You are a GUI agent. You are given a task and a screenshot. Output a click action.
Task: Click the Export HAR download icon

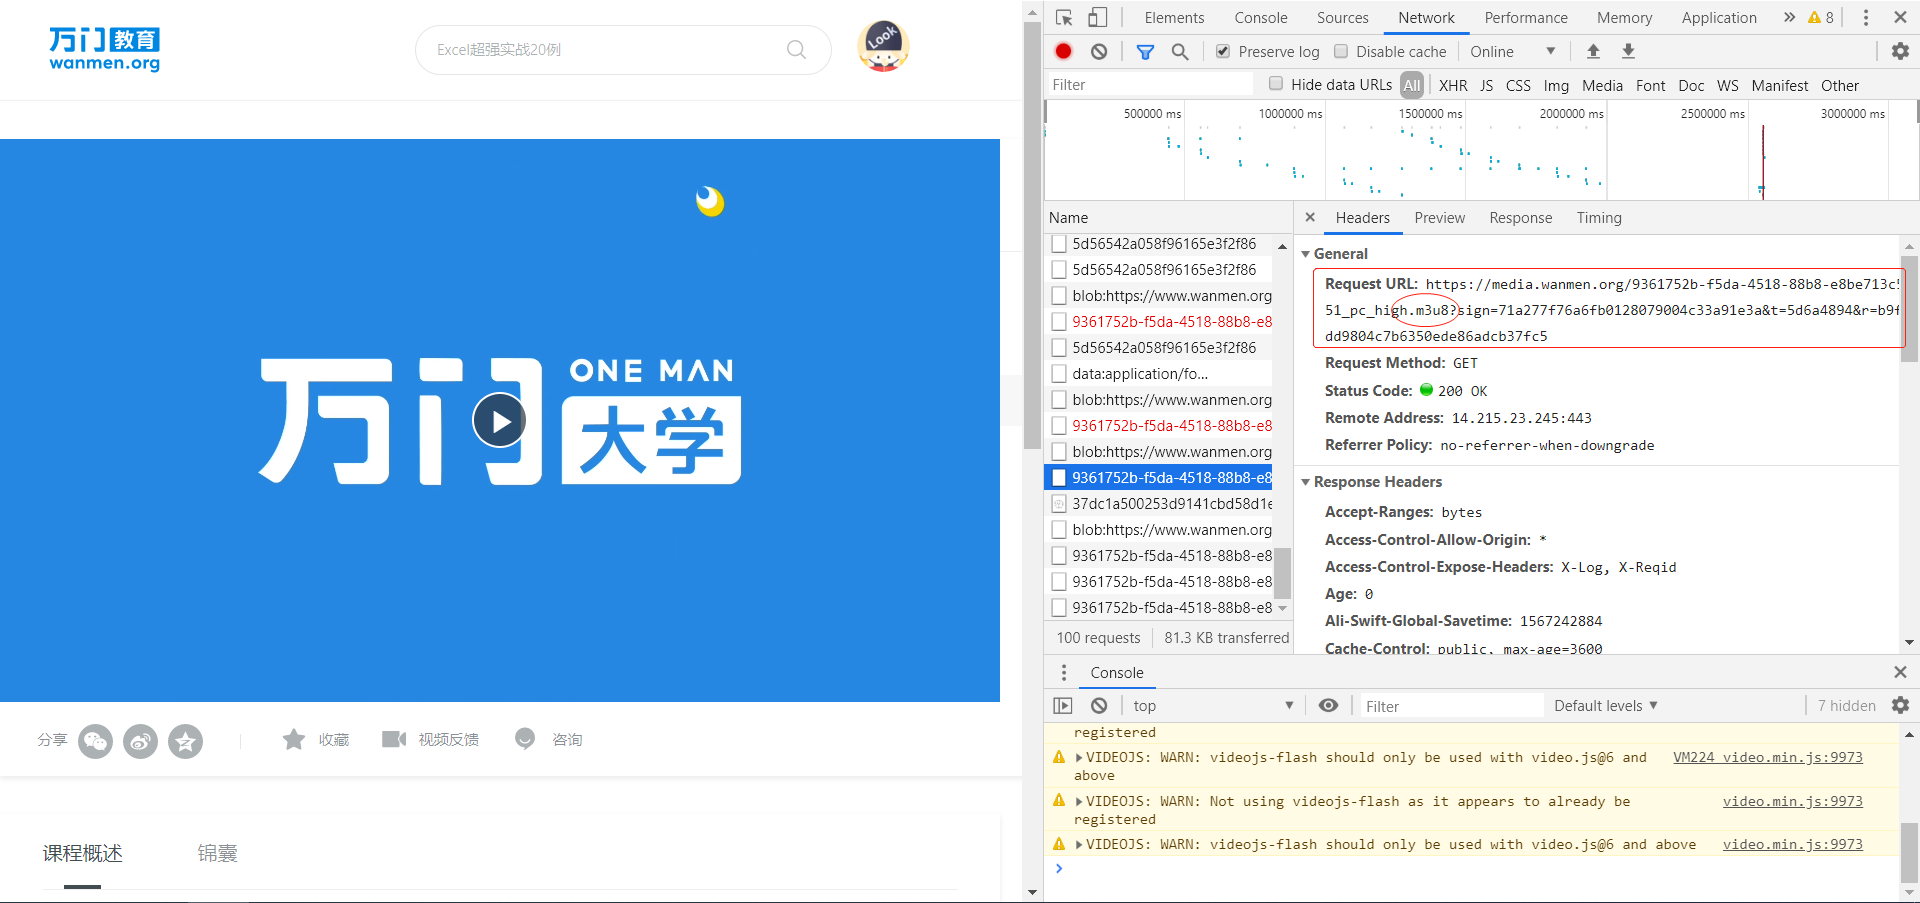coord(1628,51)
